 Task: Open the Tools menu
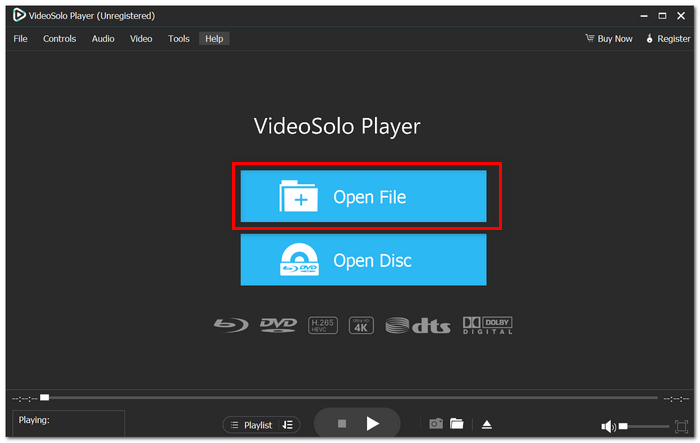[179, 39]
